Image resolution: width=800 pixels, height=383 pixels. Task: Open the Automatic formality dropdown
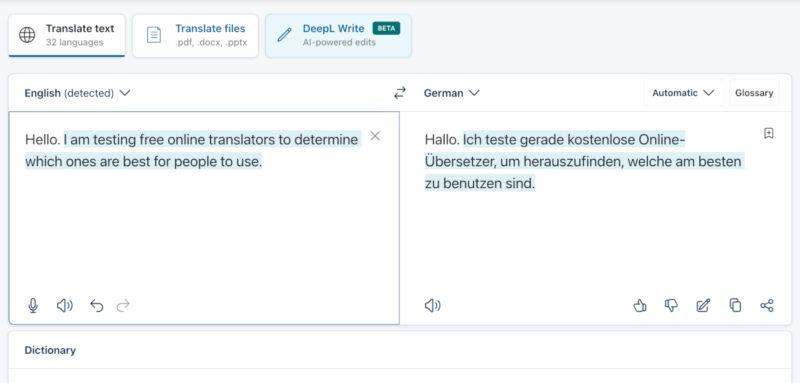pyautogui.click(x=684, y=93)
